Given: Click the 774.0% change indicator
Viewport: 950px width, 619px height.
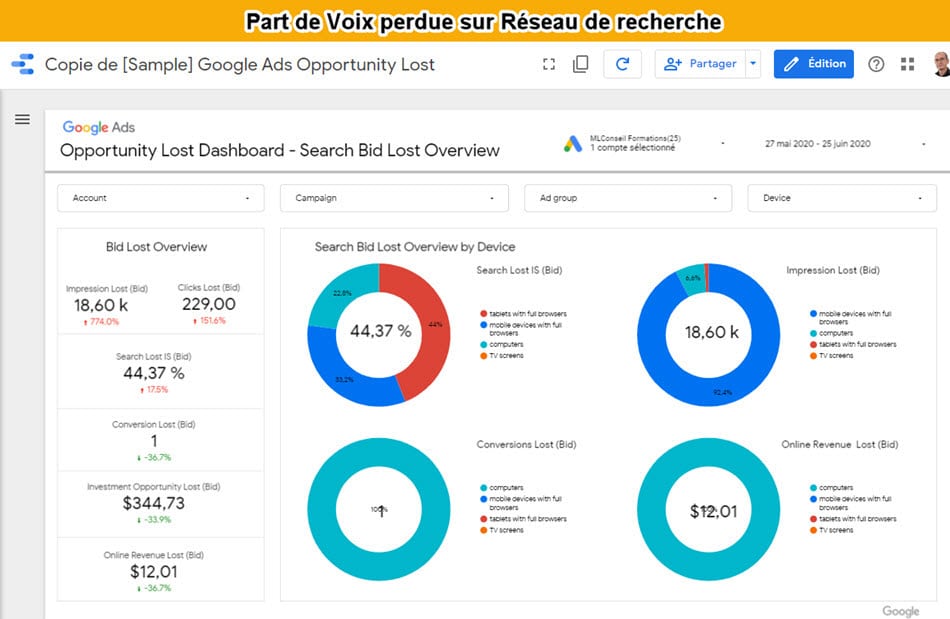Looking at the screenshot, I should click(x=101, y=322).
